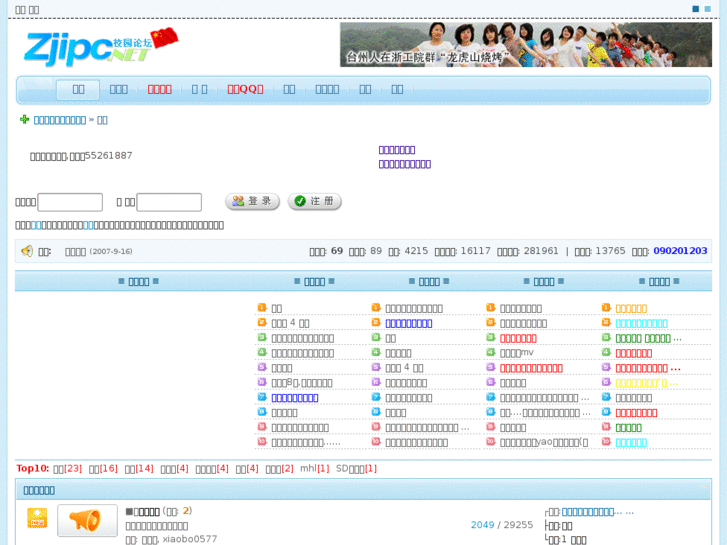Switch to the light blue style square
Screen dimensions: 727x545
click(x=708, y=9)
